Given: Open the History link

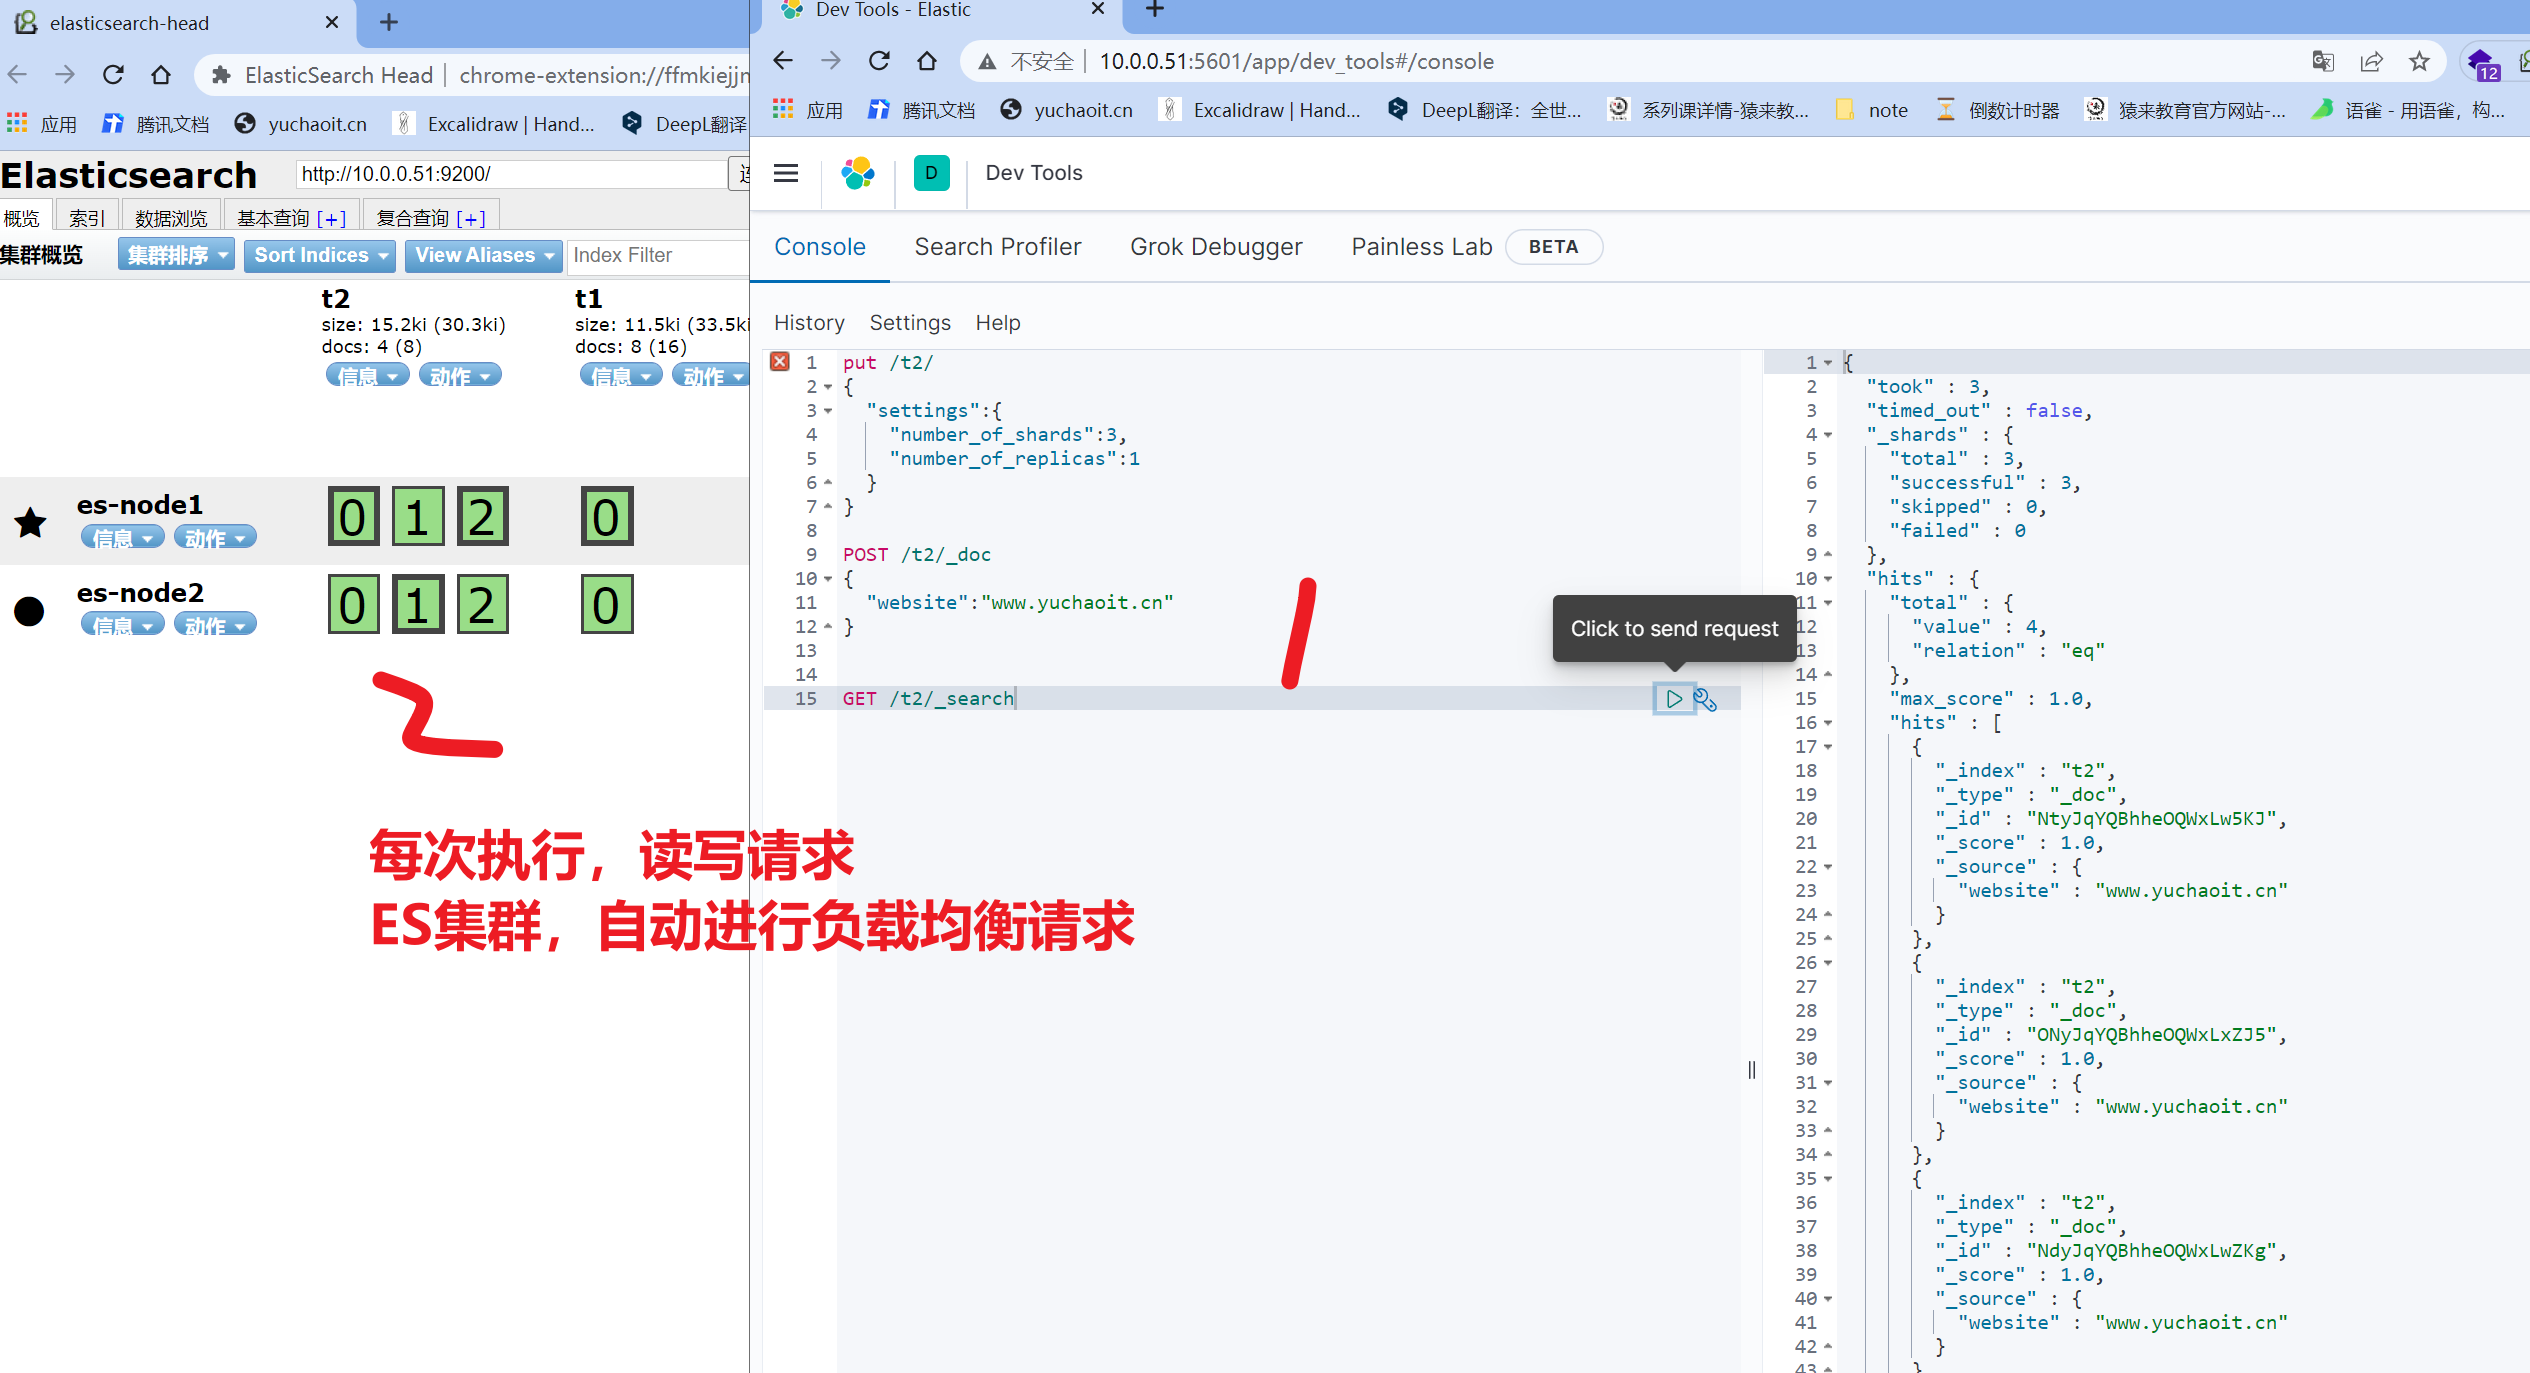Looking at the screenshot, I should (809, 323).
